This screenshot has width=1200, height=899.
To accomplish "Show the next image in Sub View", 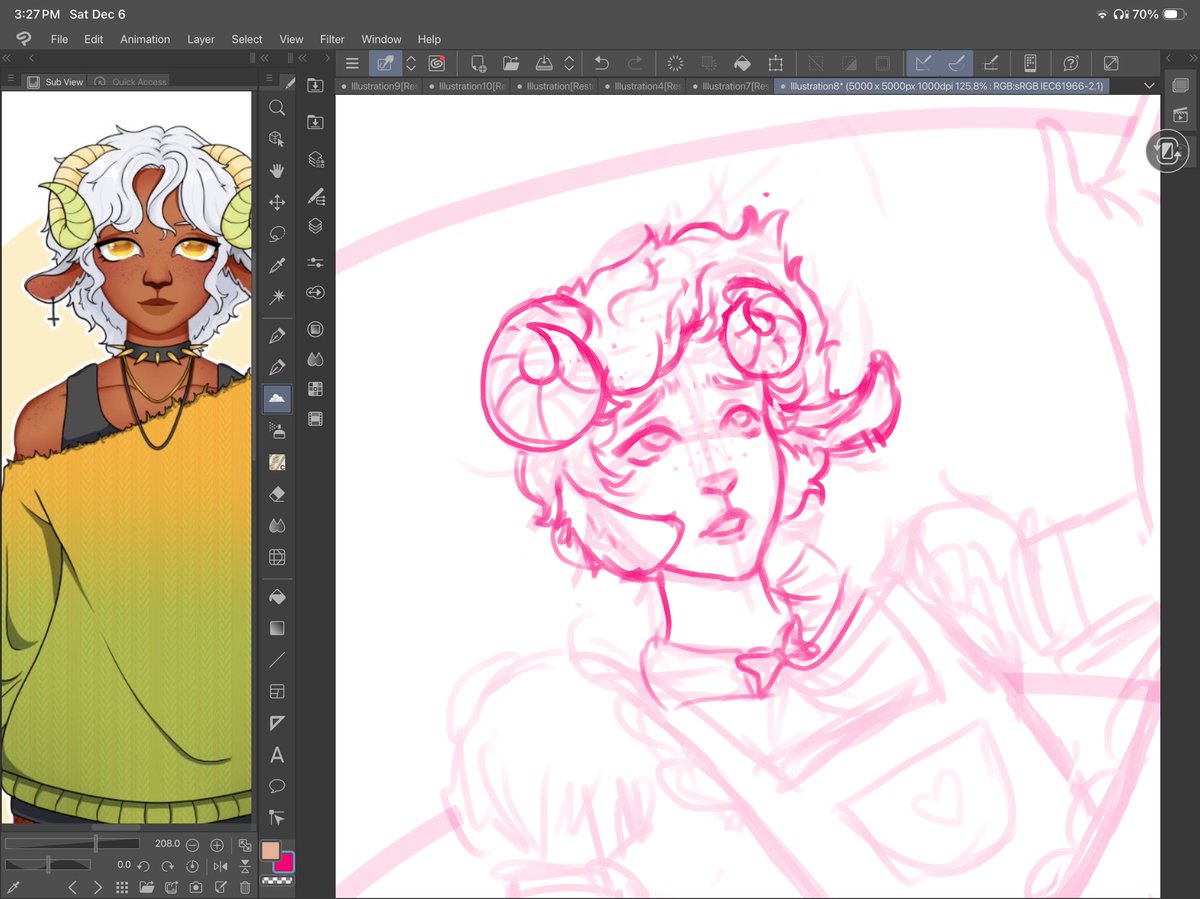I will 97,887.
